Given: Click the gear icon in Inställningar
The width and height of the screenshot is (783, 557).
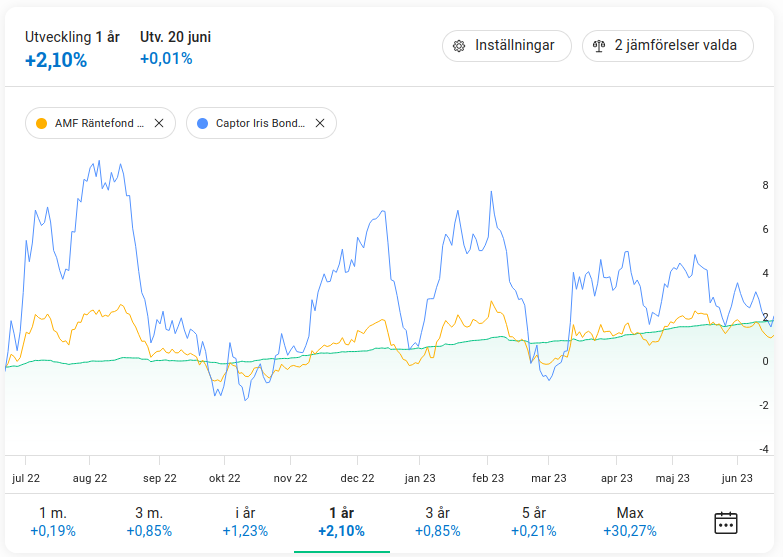Looking at the screenshot, I should pos(459,46).
